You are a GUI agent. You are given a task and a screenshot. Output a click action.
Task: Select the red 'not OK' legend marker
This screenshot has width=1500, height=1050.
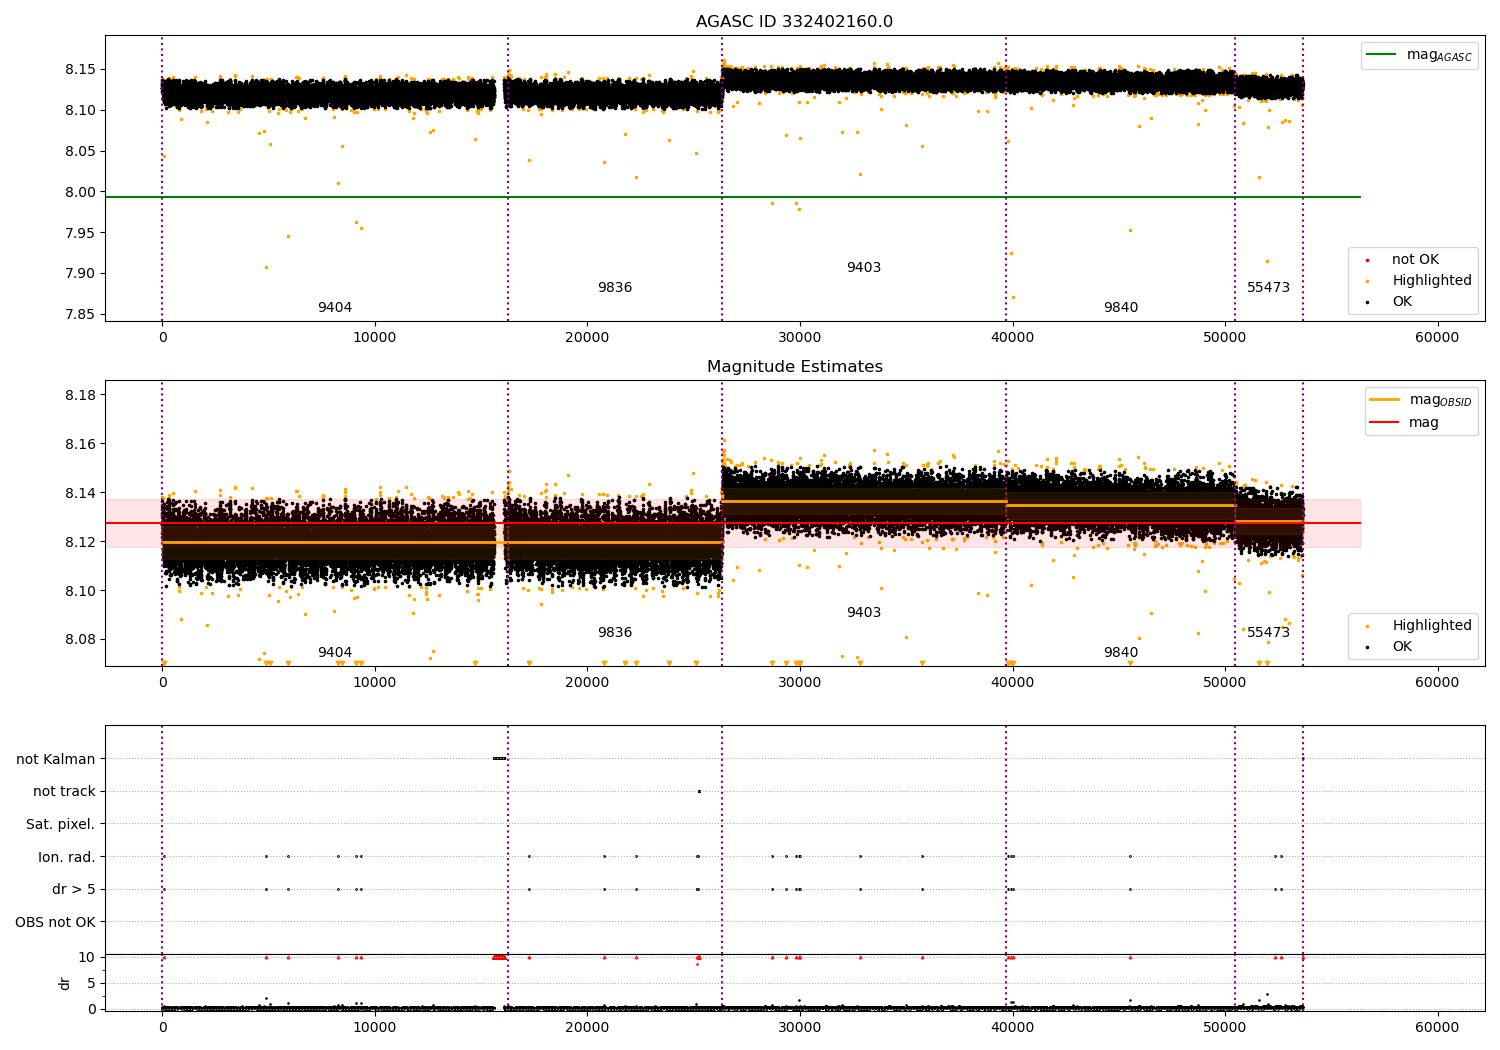pyautogui.click(x=1367, y=260)
